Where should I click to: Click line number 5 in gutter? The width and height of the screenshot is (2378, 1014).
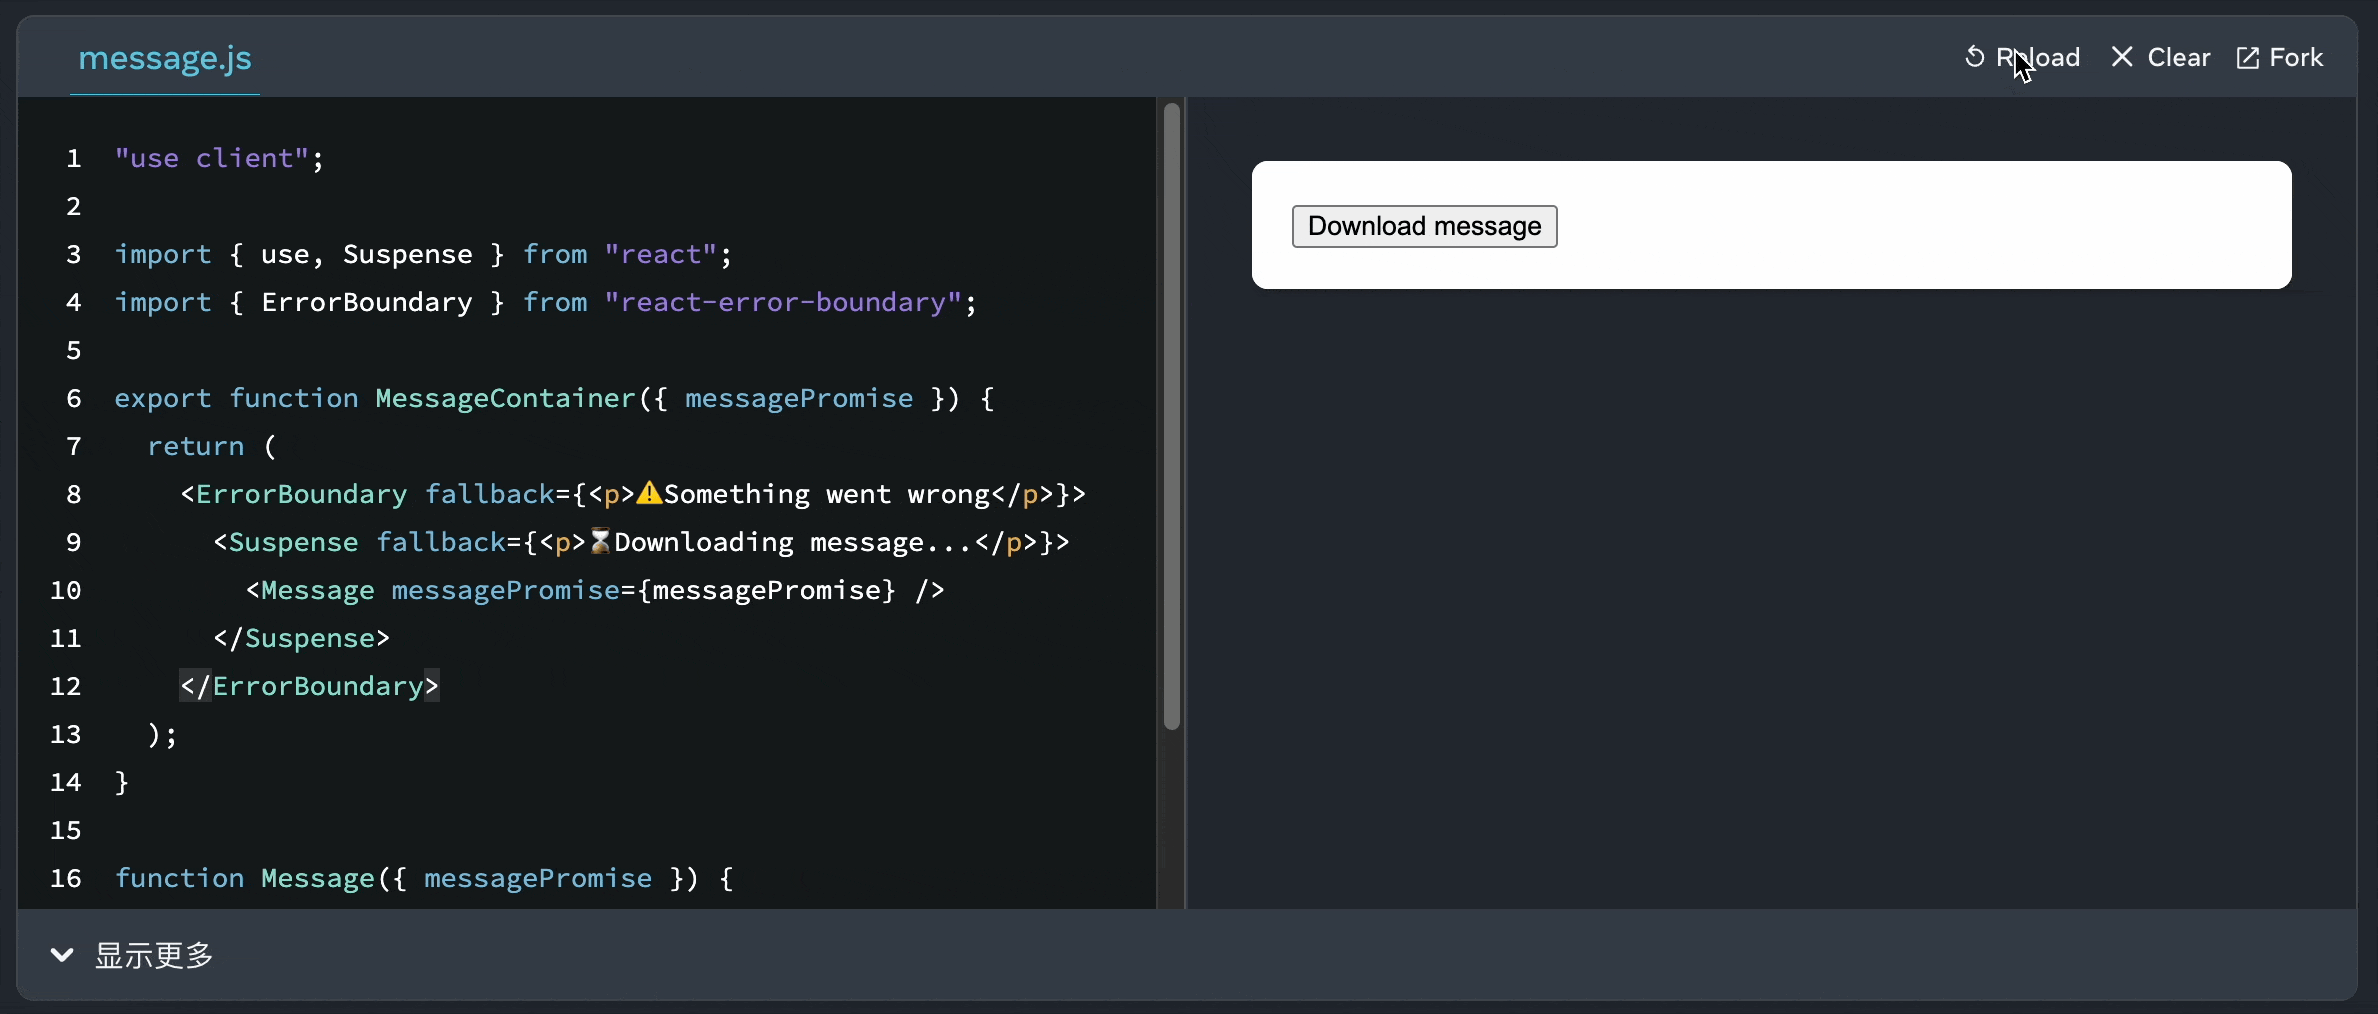point(73,350)
